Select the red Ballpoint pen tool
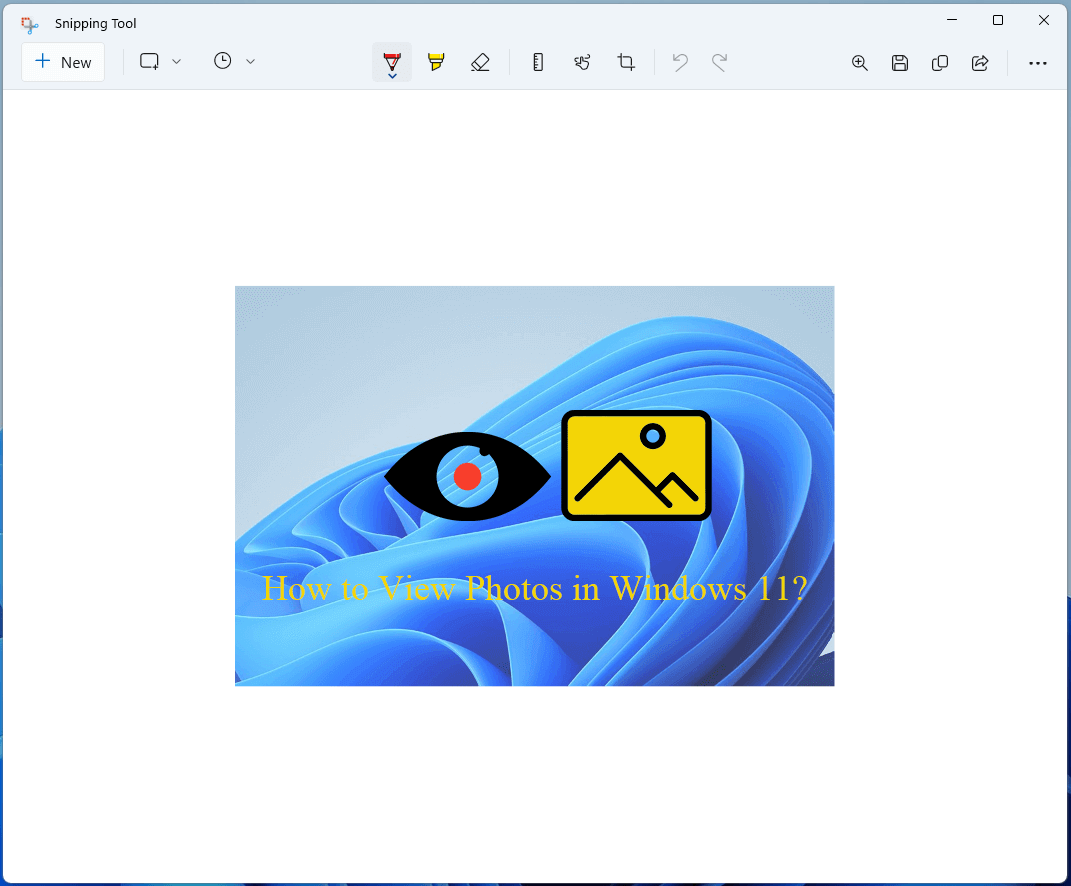Image resolution: width=1071 pixels, height=886 pixels. coord(392,62)
